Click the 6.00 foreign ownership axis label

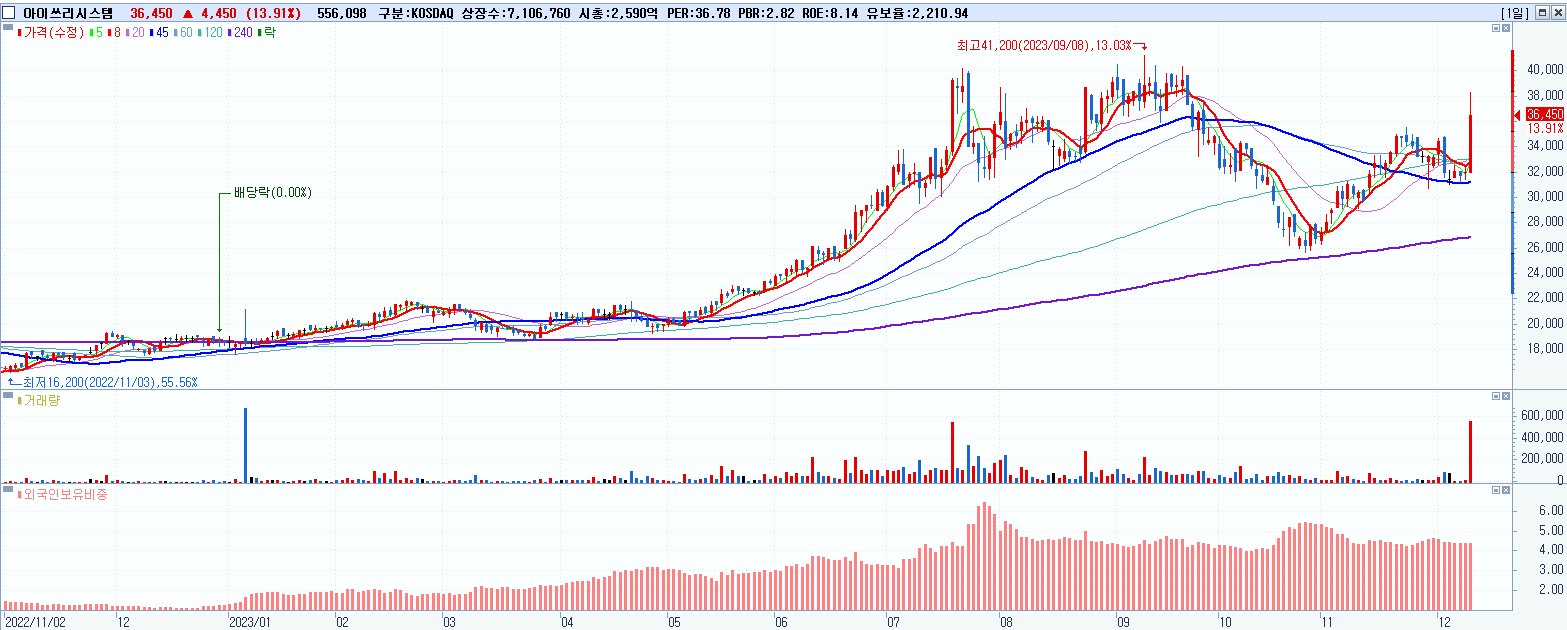click(1551, 510)
